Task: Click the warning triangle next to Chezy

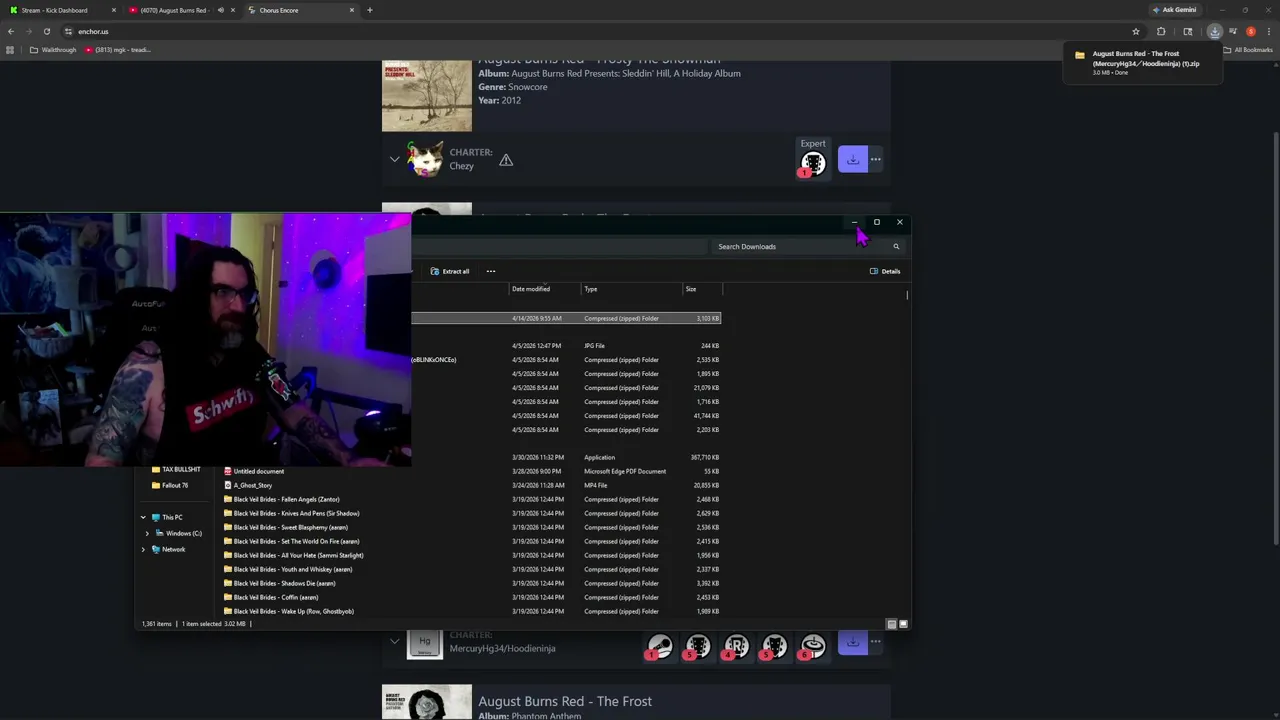Action: click(x=506, y=160)
